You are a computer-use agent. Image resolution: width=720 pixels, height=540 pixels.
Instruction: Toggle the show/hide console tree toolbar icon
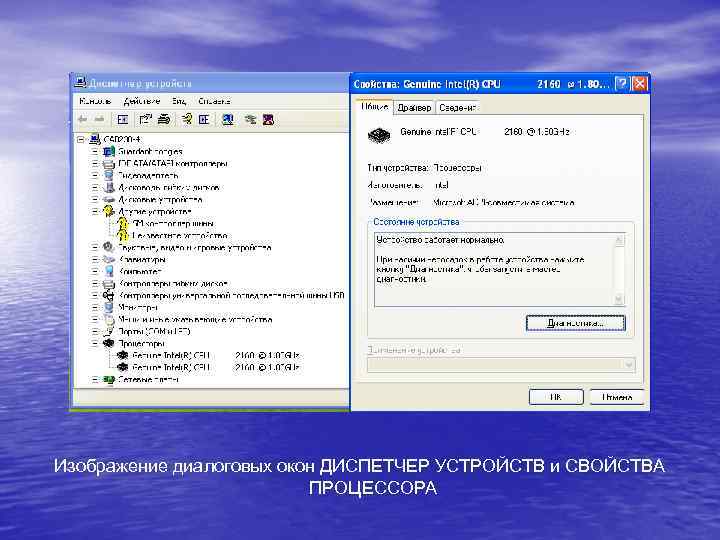click(x=123, y=120)
